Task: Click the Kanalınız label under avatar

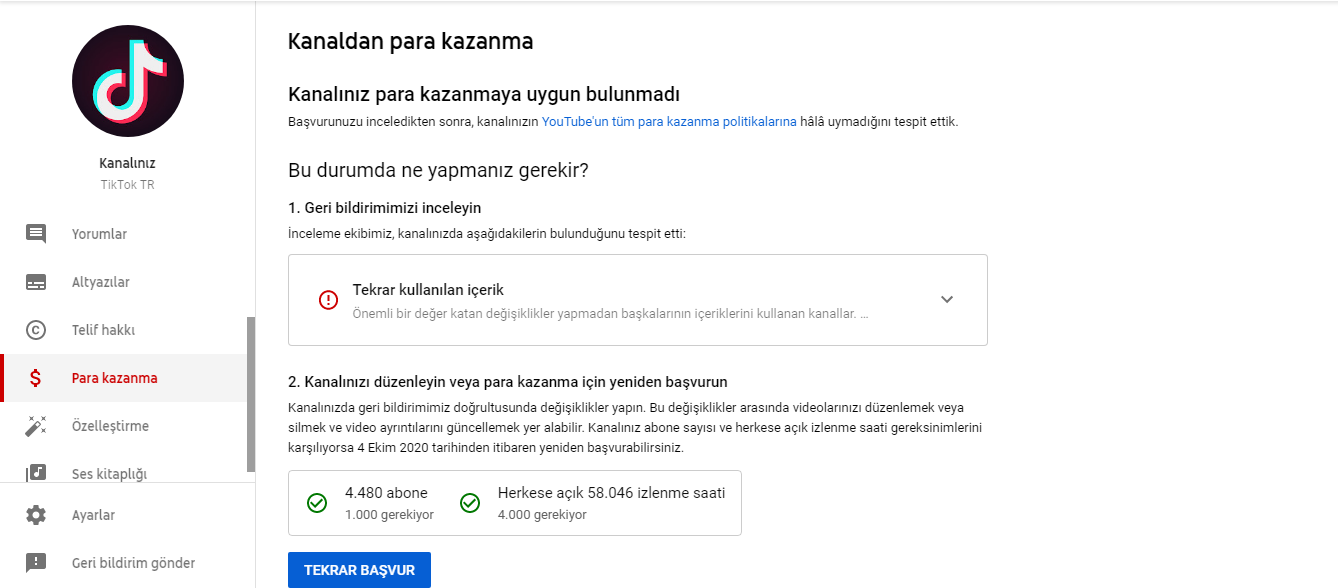Action: [128, 163]
